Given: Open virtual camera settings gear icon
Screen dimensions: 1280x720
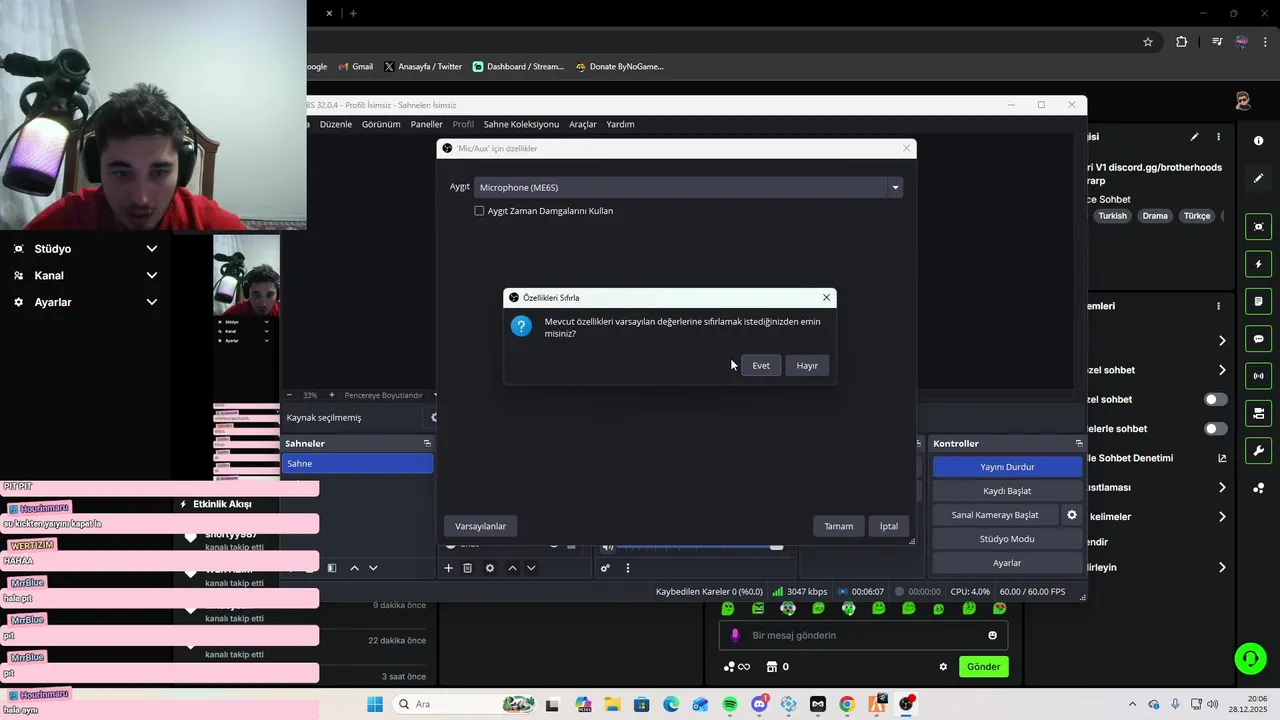Looking at the screenshot, I should click(1072, 515).
